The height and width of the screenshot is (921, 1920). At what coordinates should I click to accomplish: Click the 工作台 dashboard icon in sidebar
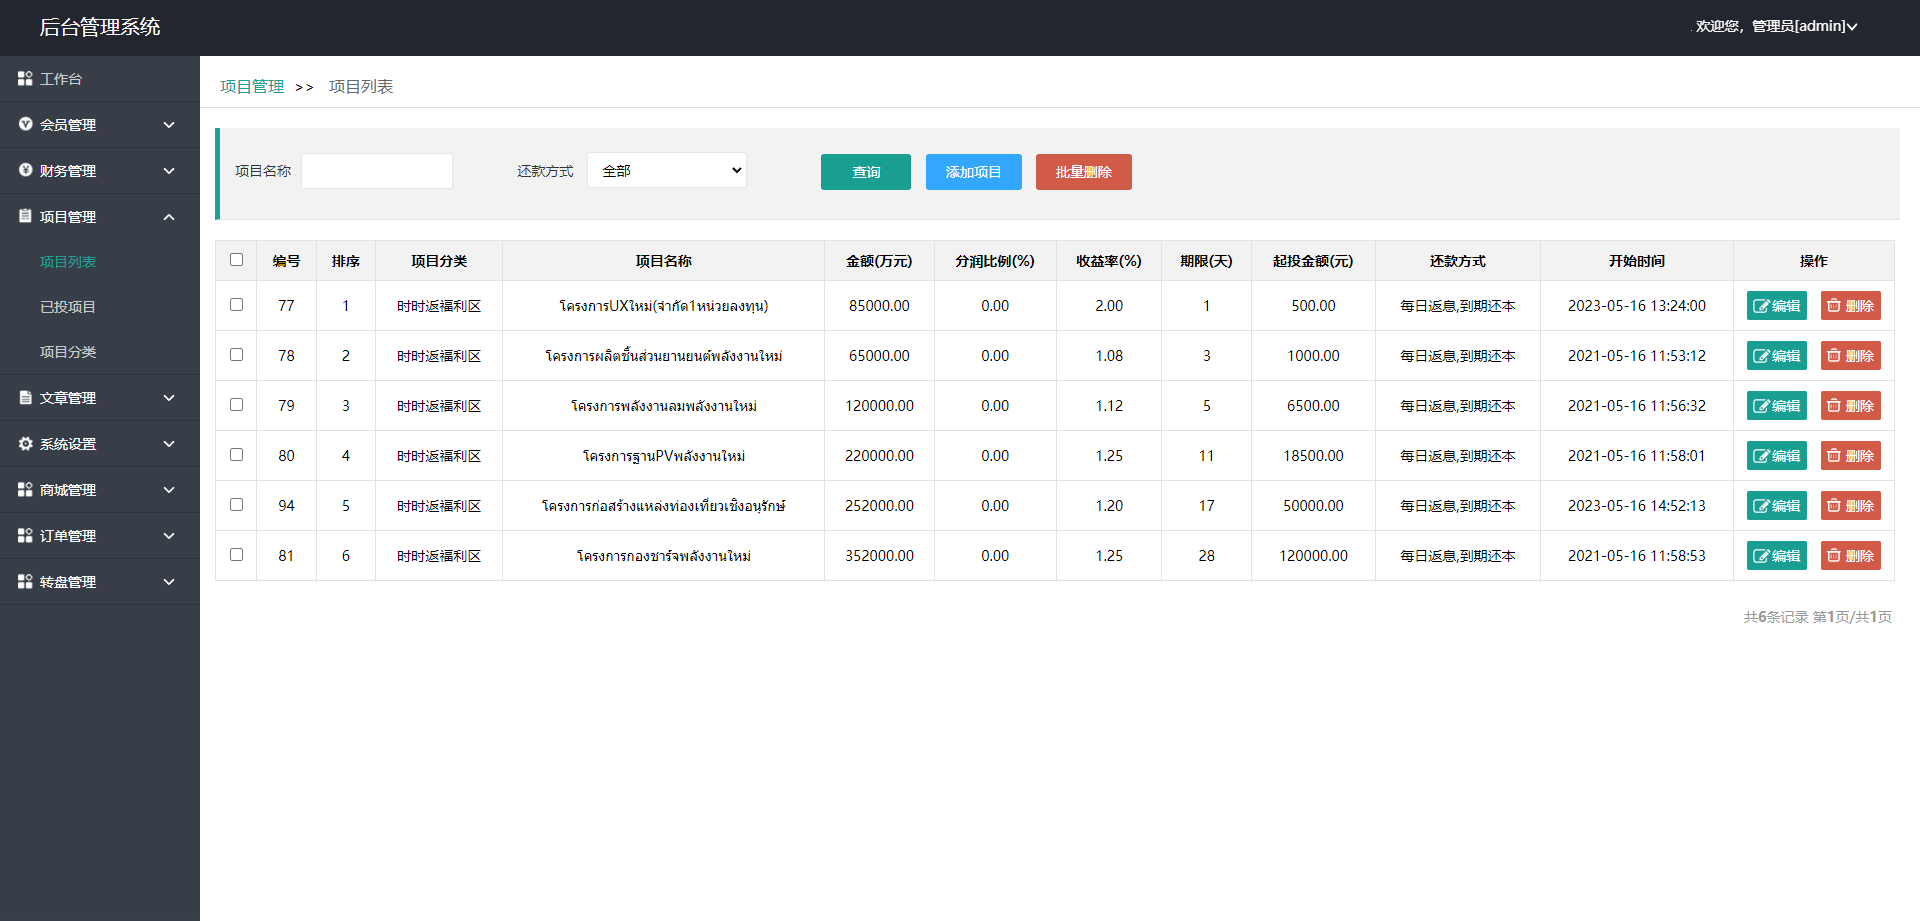coord(25,78)
